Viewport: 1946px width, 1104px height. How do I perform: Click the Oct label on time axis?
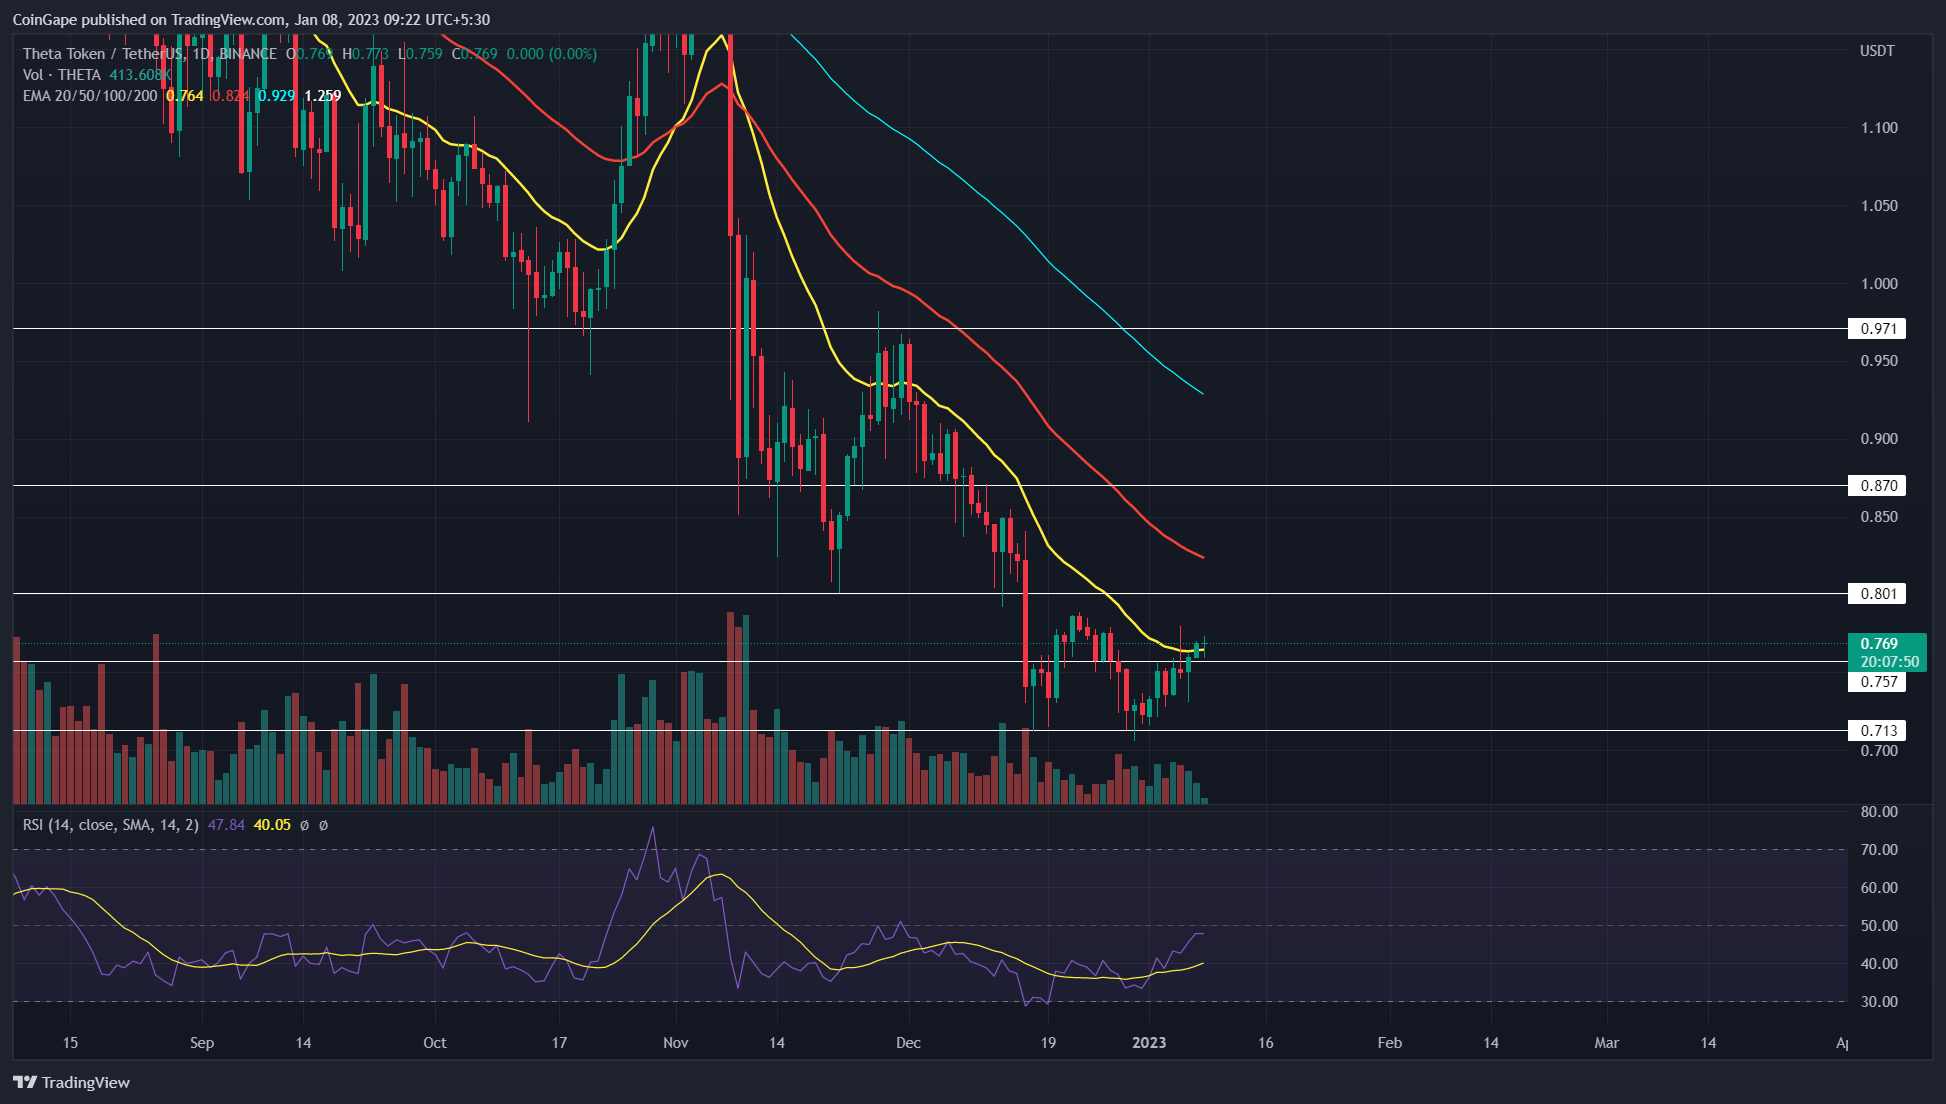click(435, 1043)
